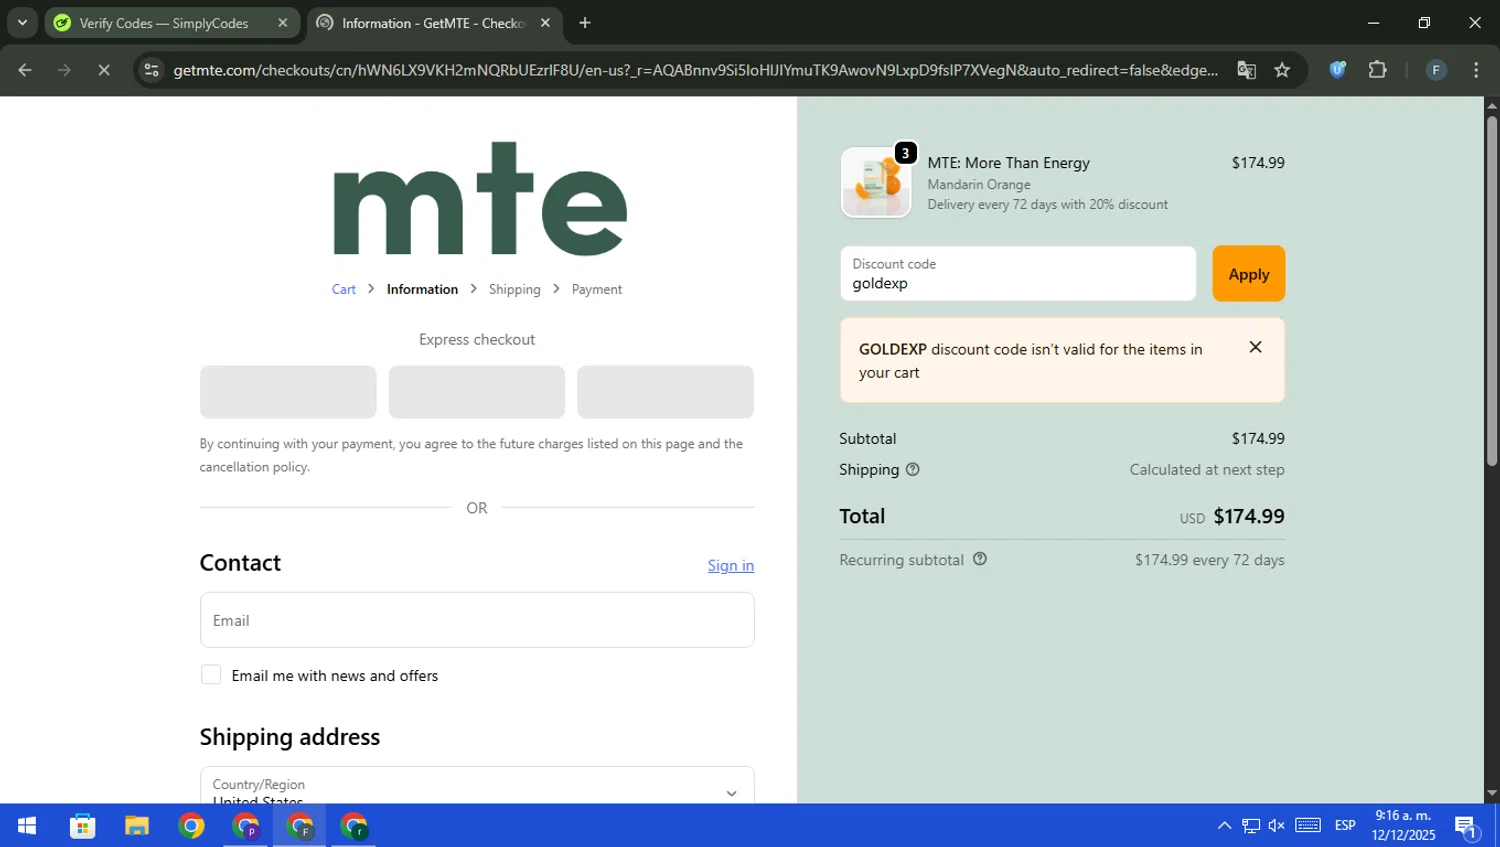Close the Information GetMTE tab
The height and width of the screenshot is (847, 1500).
click(x=545, y=23)
